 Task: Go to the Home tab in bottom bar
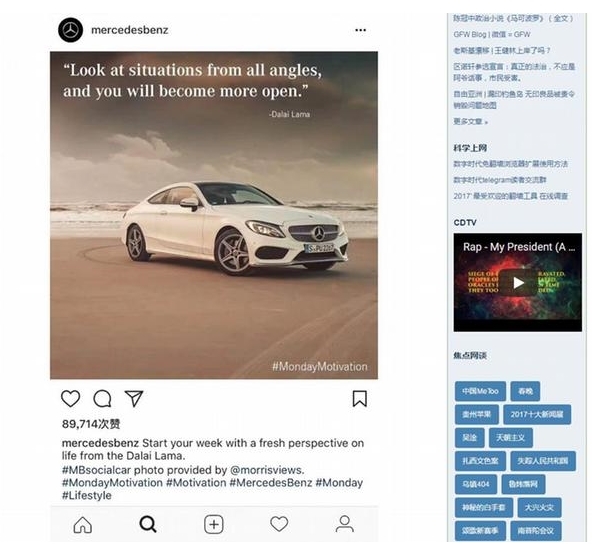click(x=83, y=525)
